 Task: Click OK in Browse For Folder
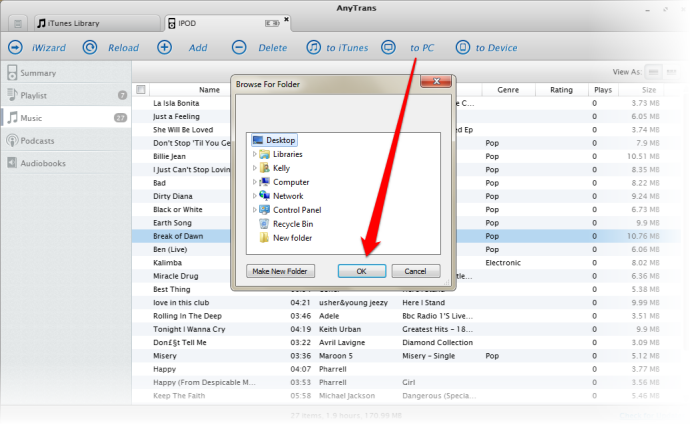pos(361,271)
